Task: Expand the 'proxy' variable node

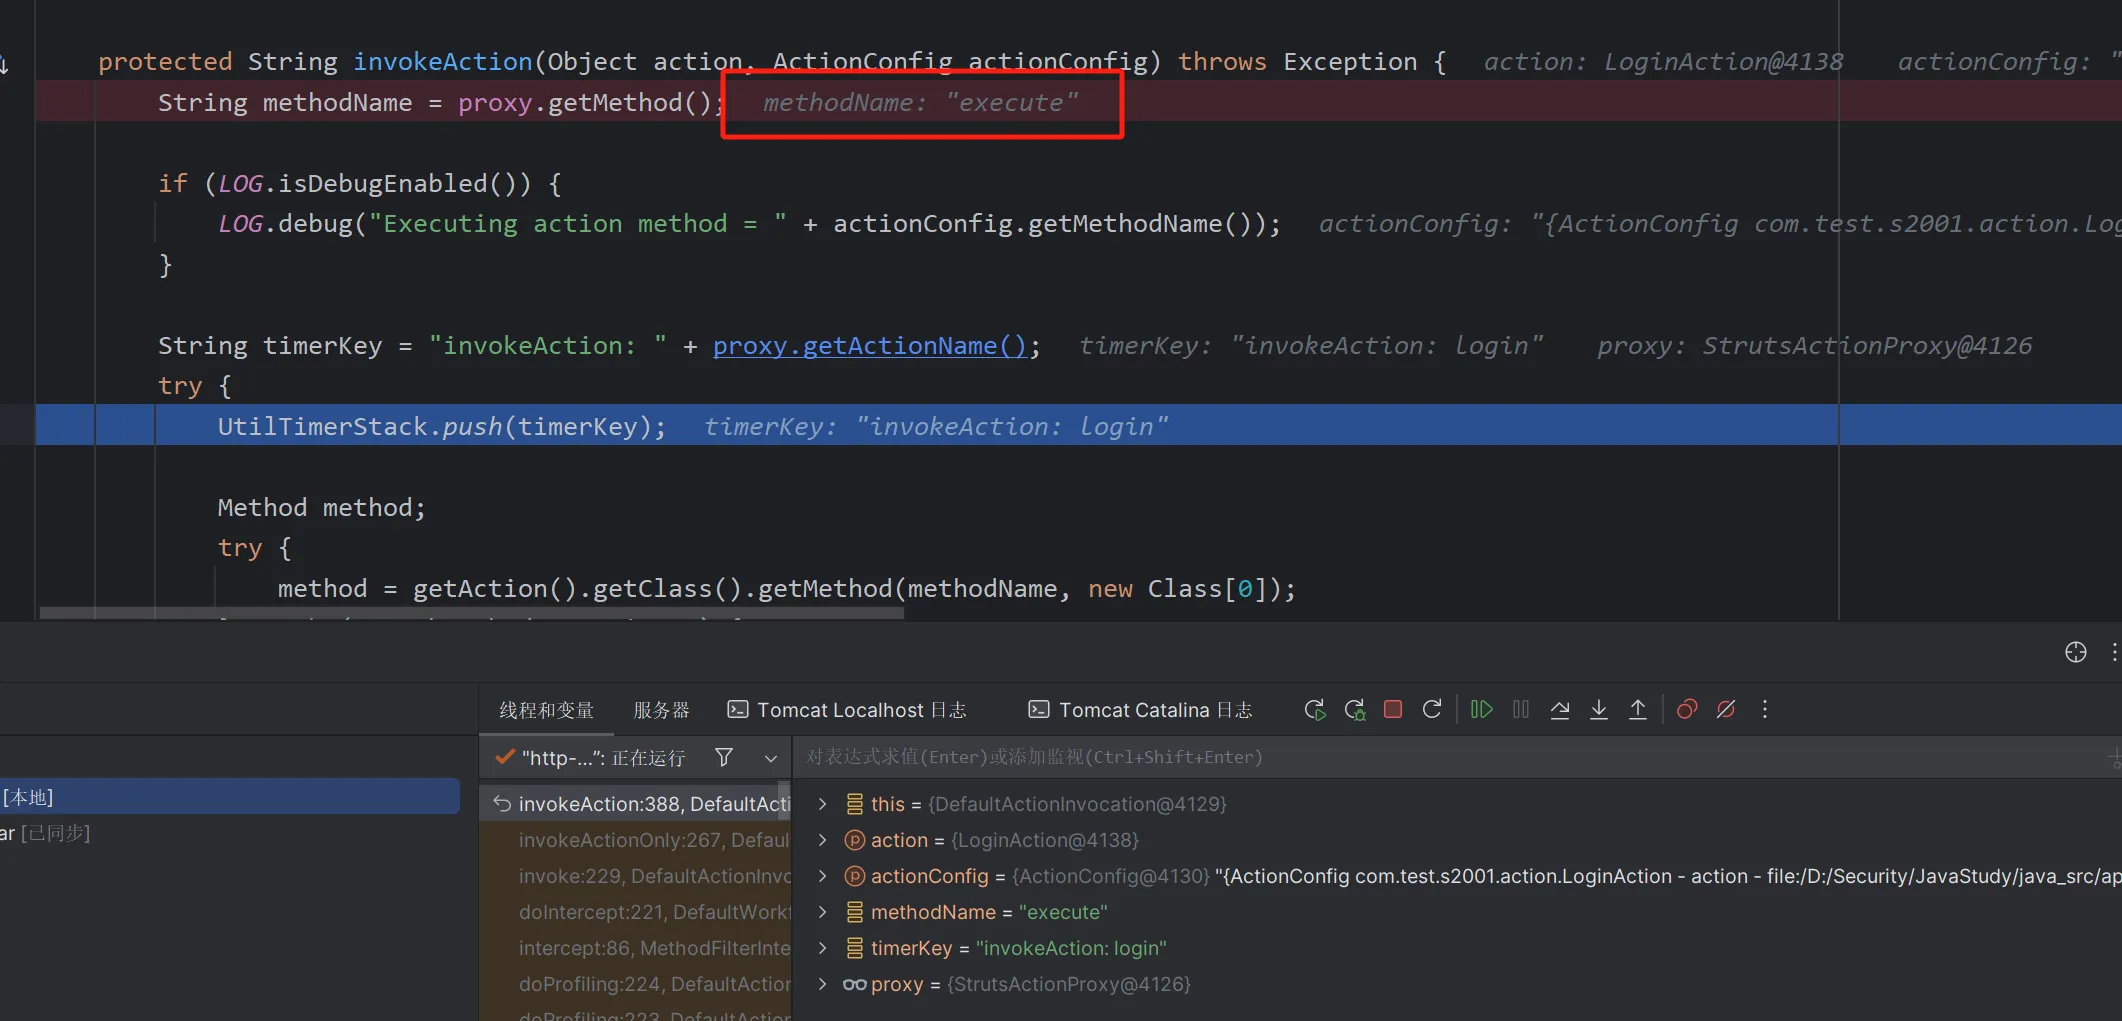Action: (x=822, y=984)
